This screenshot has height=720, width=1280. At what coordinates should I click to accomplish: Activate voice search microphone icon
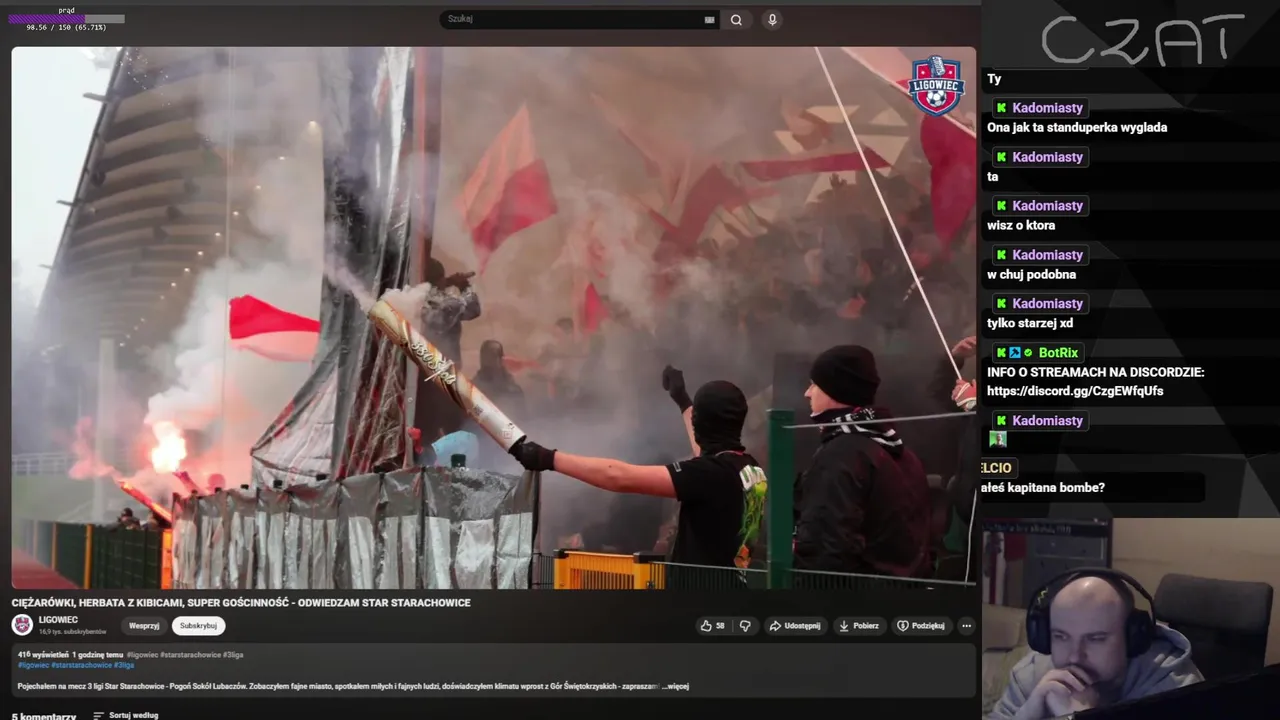772,19
